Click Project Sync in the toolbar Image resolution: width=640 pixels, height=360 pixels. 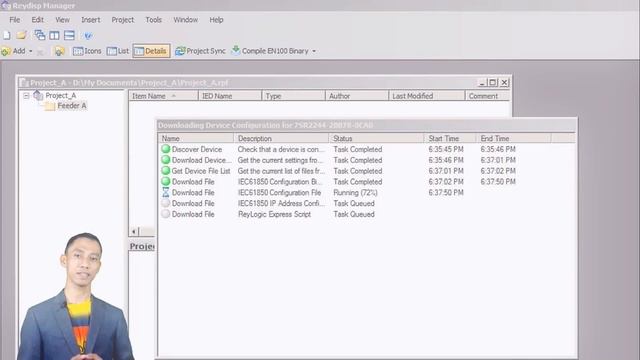200,51
